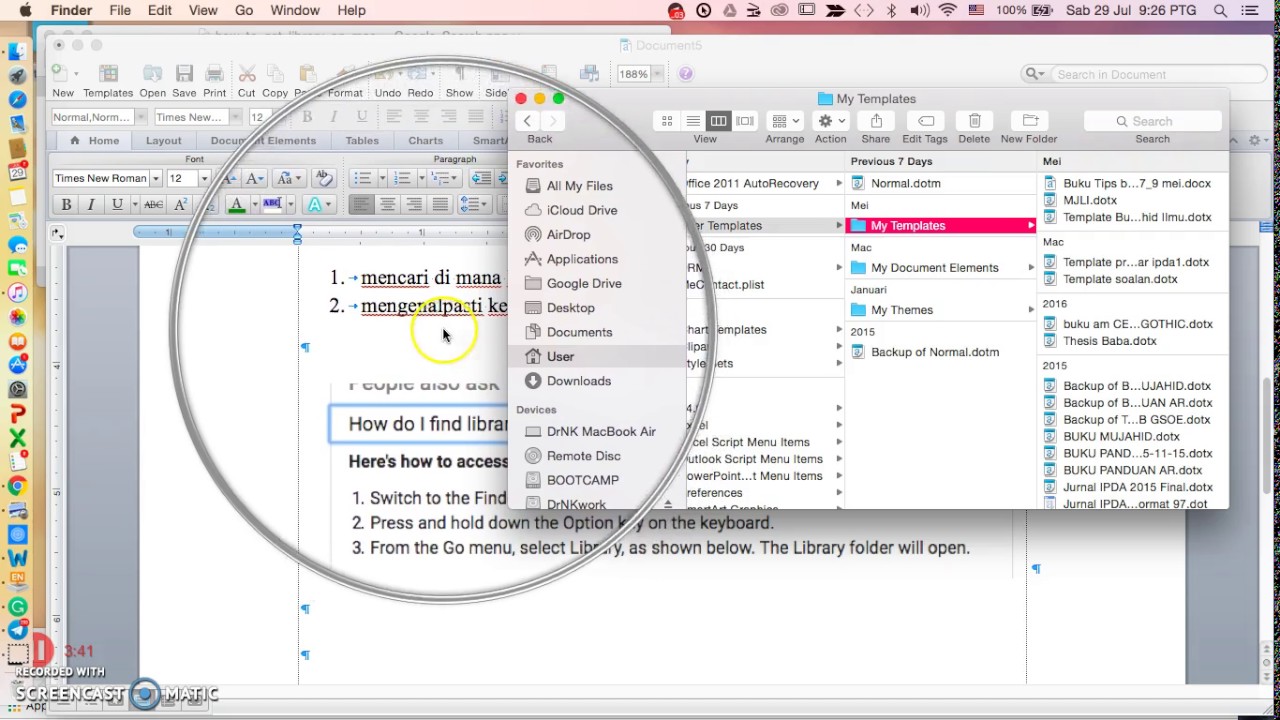Viewport: 1280px width, 720px height.
Task: Click the Cut scissors icon
Action: [x=246, y=74]
